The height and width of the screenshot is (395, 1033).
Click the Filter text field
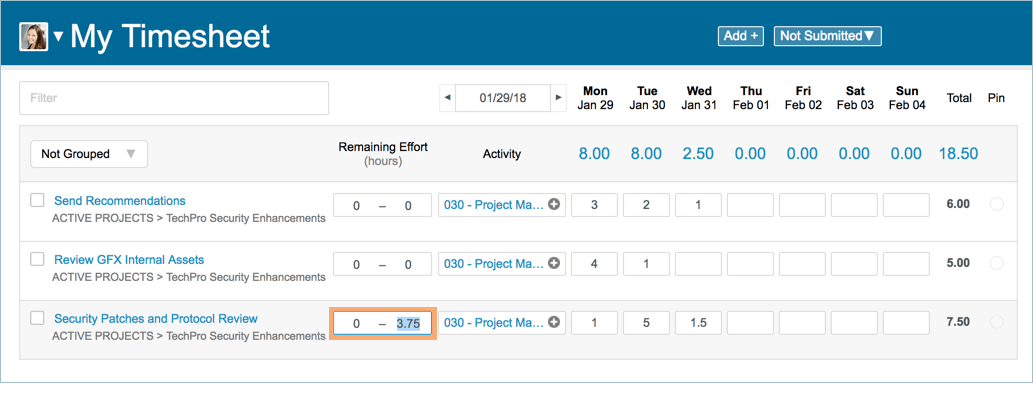[x=174, y=98]
